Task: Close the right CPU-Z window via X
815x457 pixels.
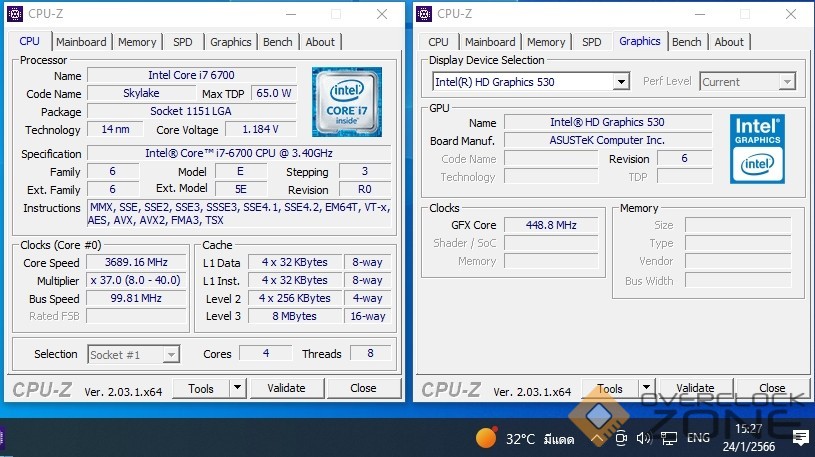Action: pos(791,14)
